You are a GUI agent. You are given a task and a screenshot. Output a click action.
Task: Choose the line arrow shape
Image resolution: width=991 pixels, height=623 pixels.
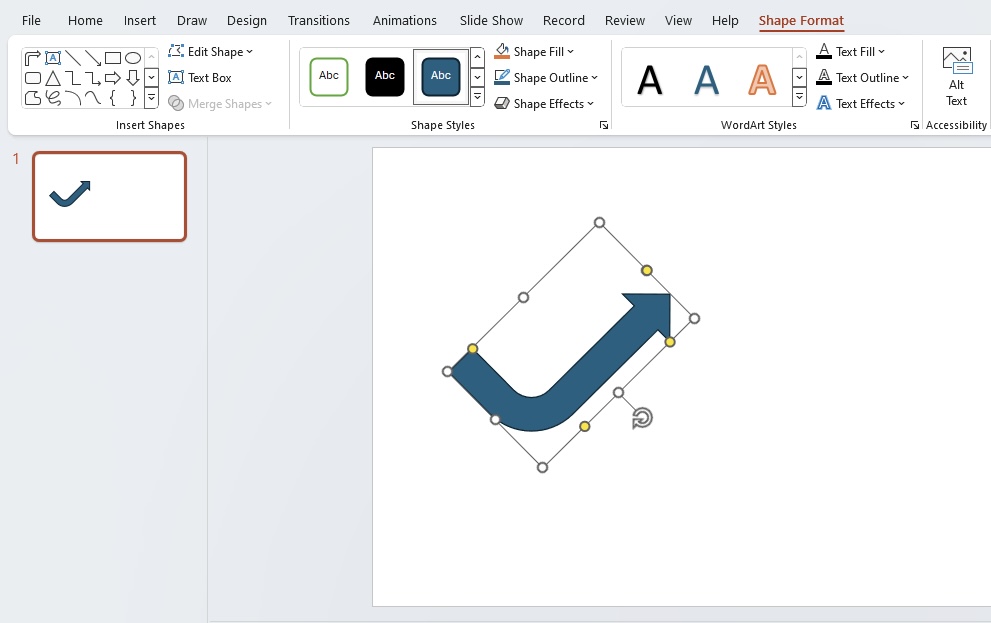(x=93, y=58)
